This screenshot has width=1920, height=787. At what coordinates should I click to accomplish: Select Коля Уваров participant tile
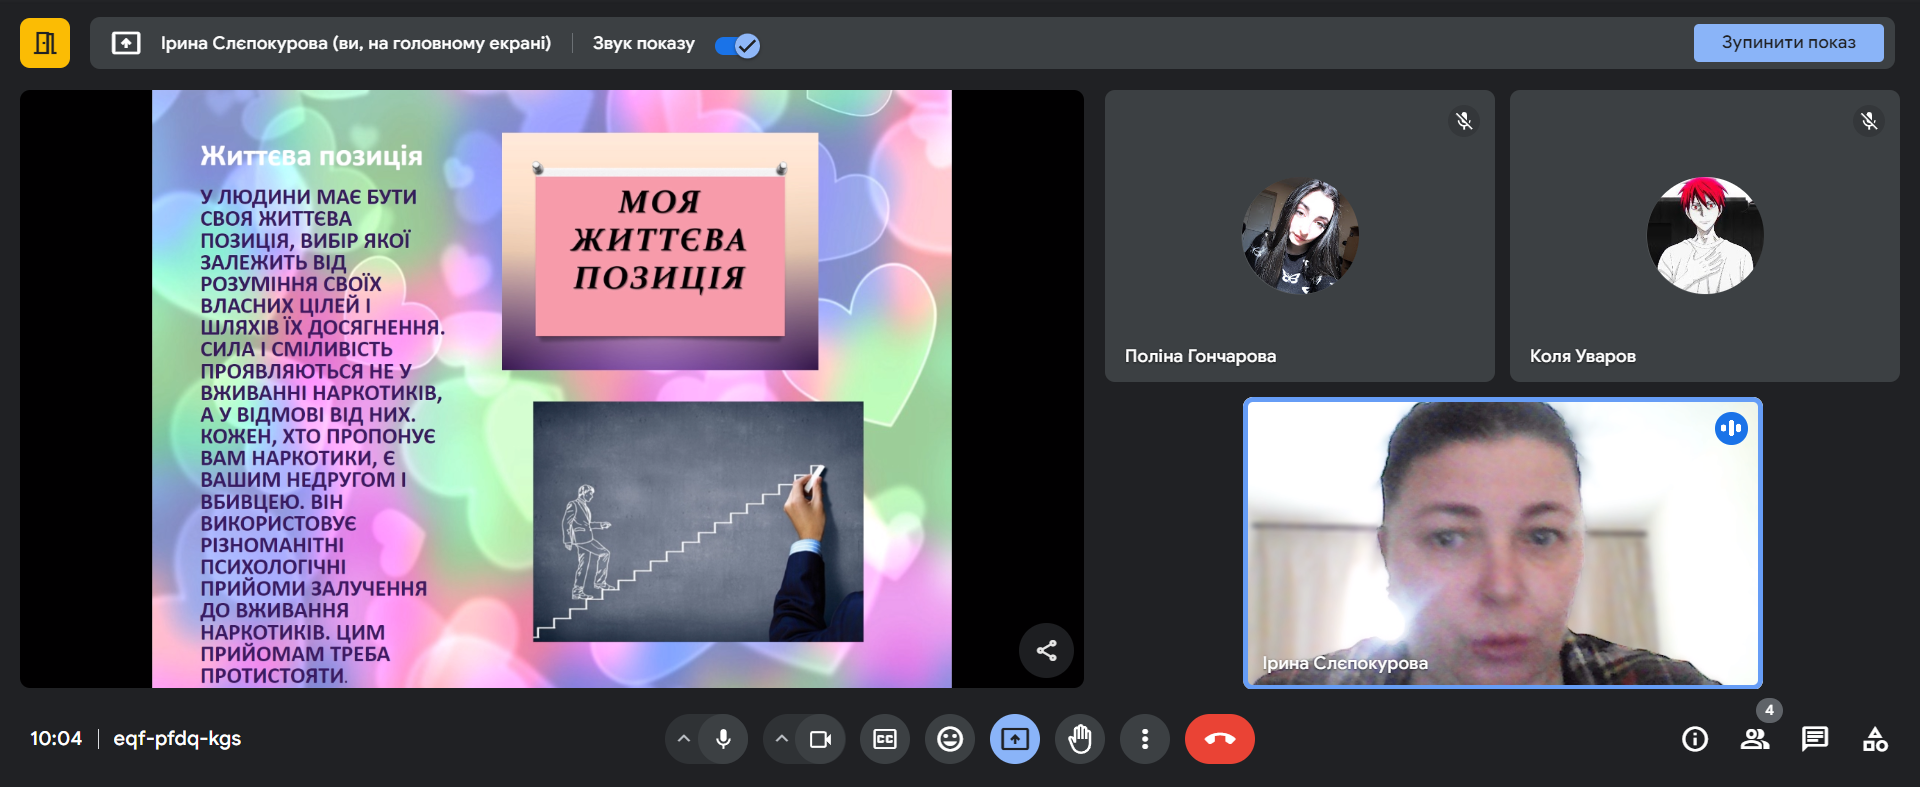click(x=1704, y=236)
